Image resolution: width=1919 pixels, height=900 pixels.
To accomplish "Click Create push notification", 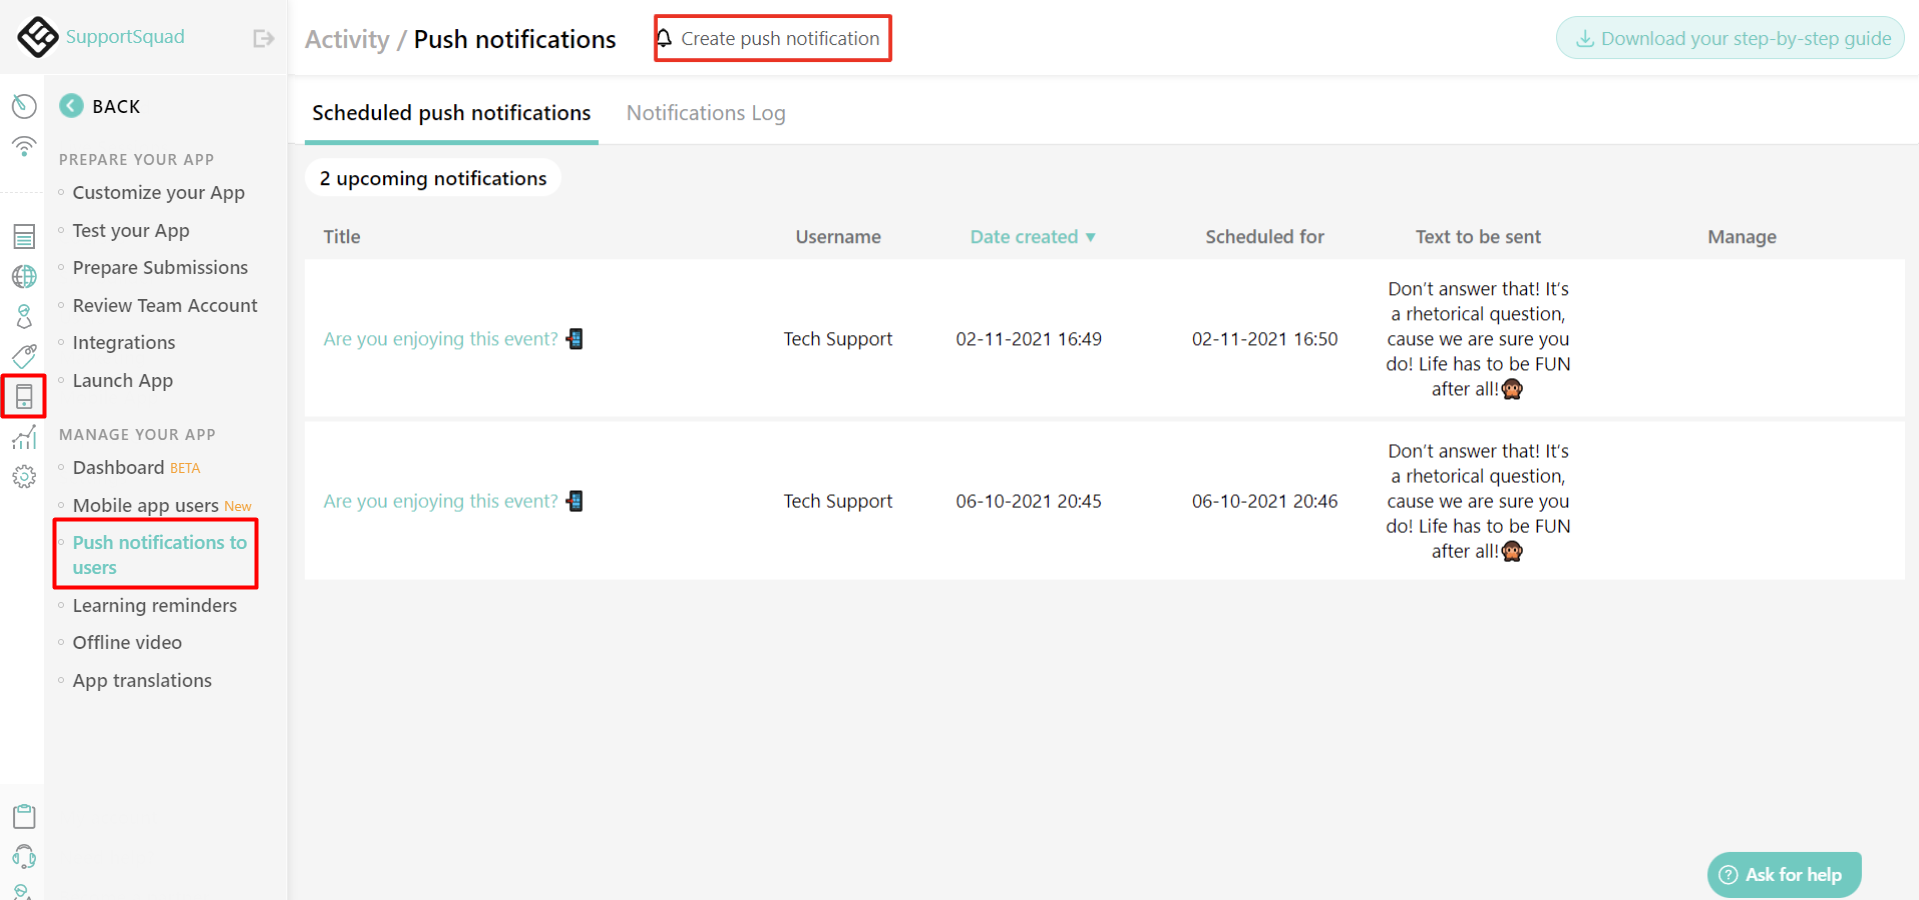I will pyautogui.click(x=772, y=38).
